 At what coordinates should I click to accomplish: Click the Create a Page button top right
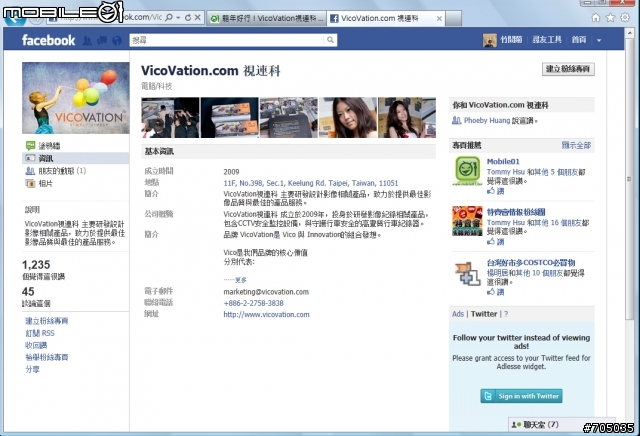click(x=568, y=69)
